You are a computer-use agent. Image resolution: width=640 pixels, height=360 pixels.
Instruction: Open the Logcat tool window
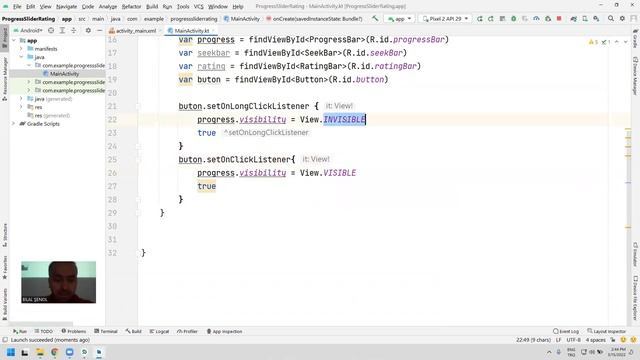click(x=159, y=331)
